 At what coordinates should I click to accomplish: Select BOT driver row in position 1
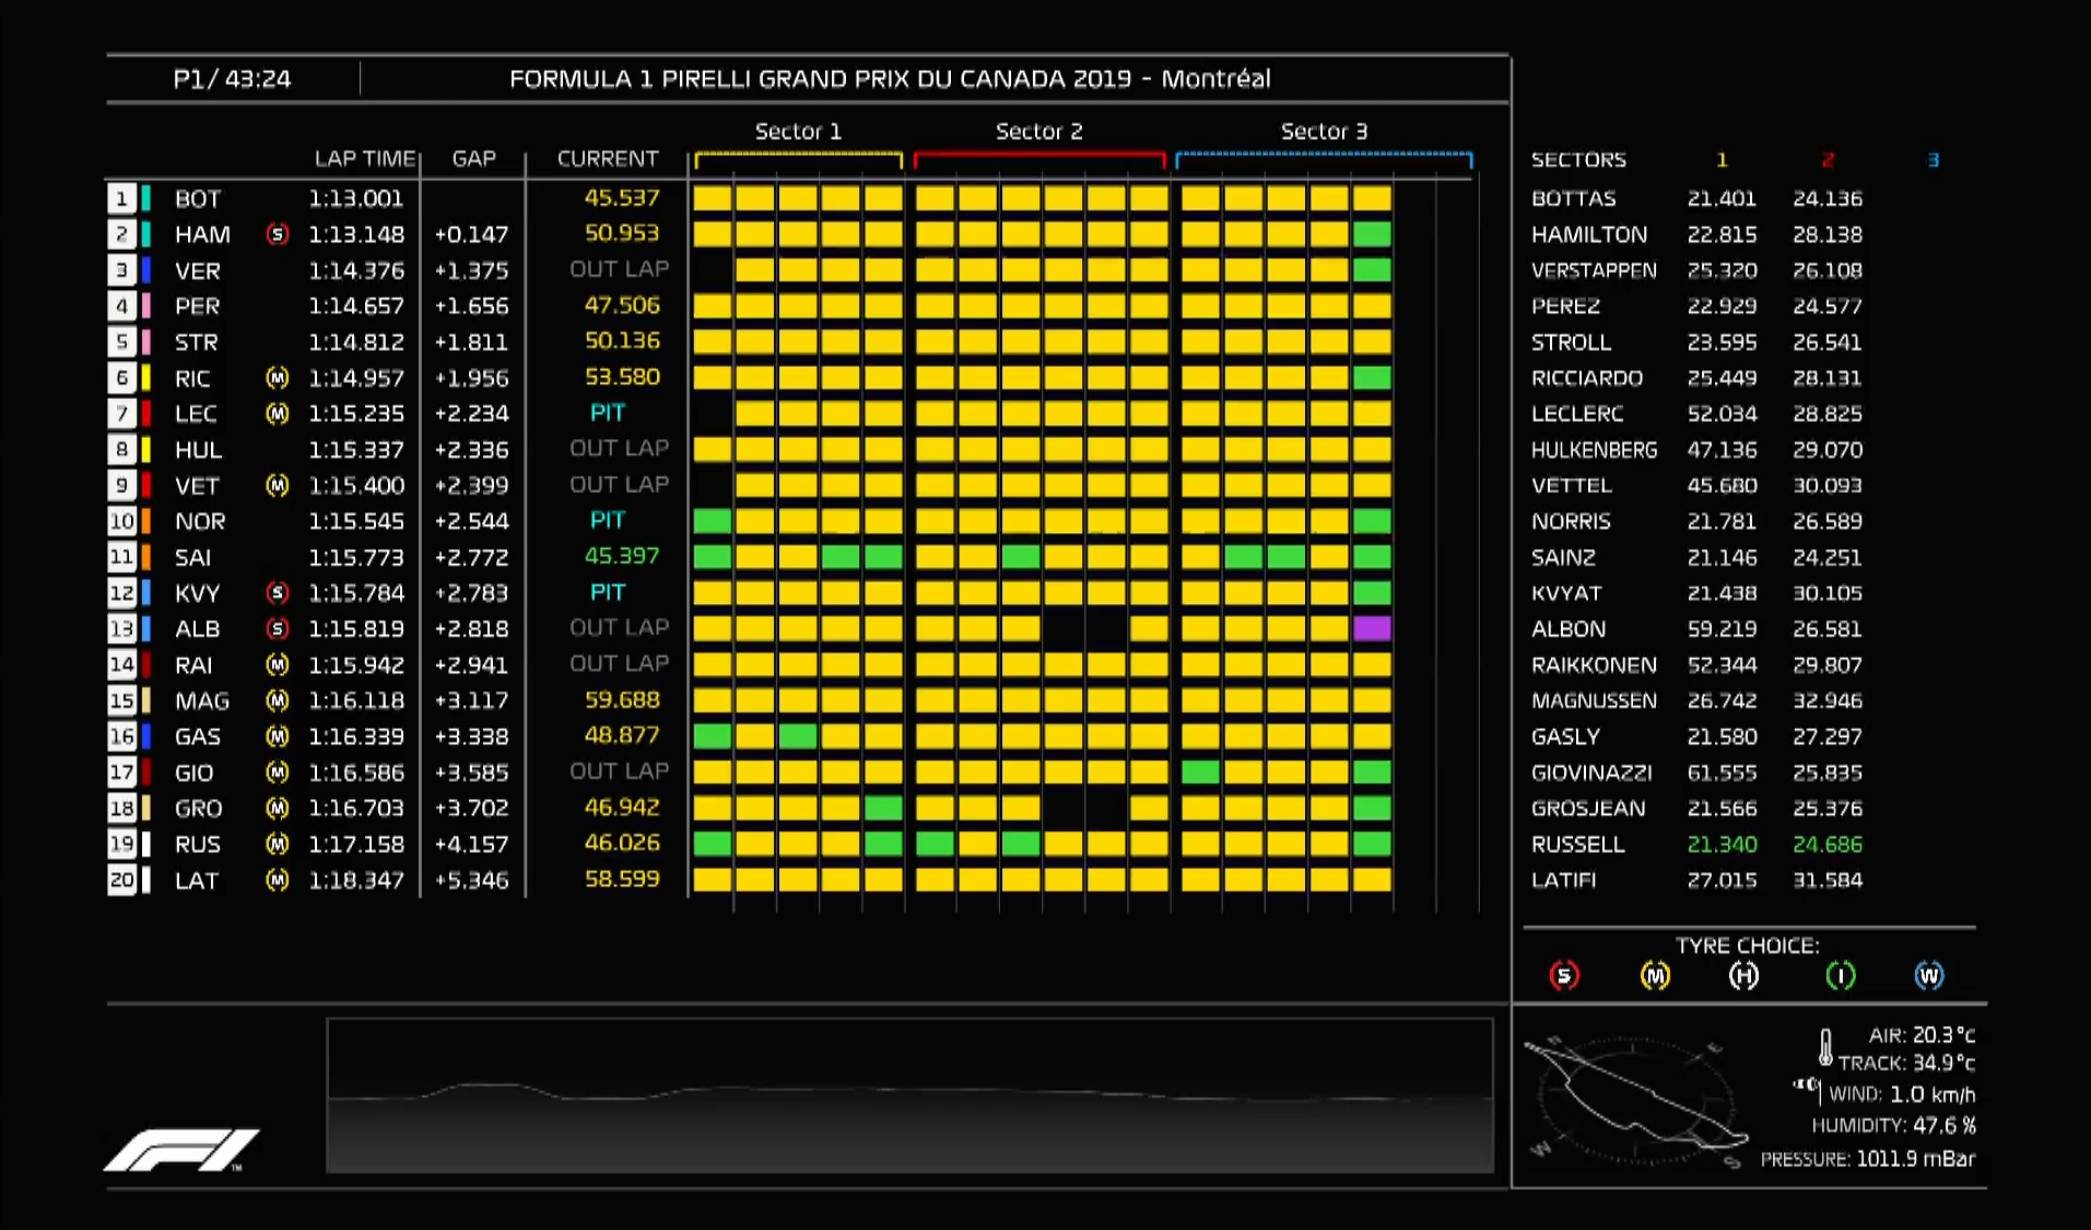point(198,199)
